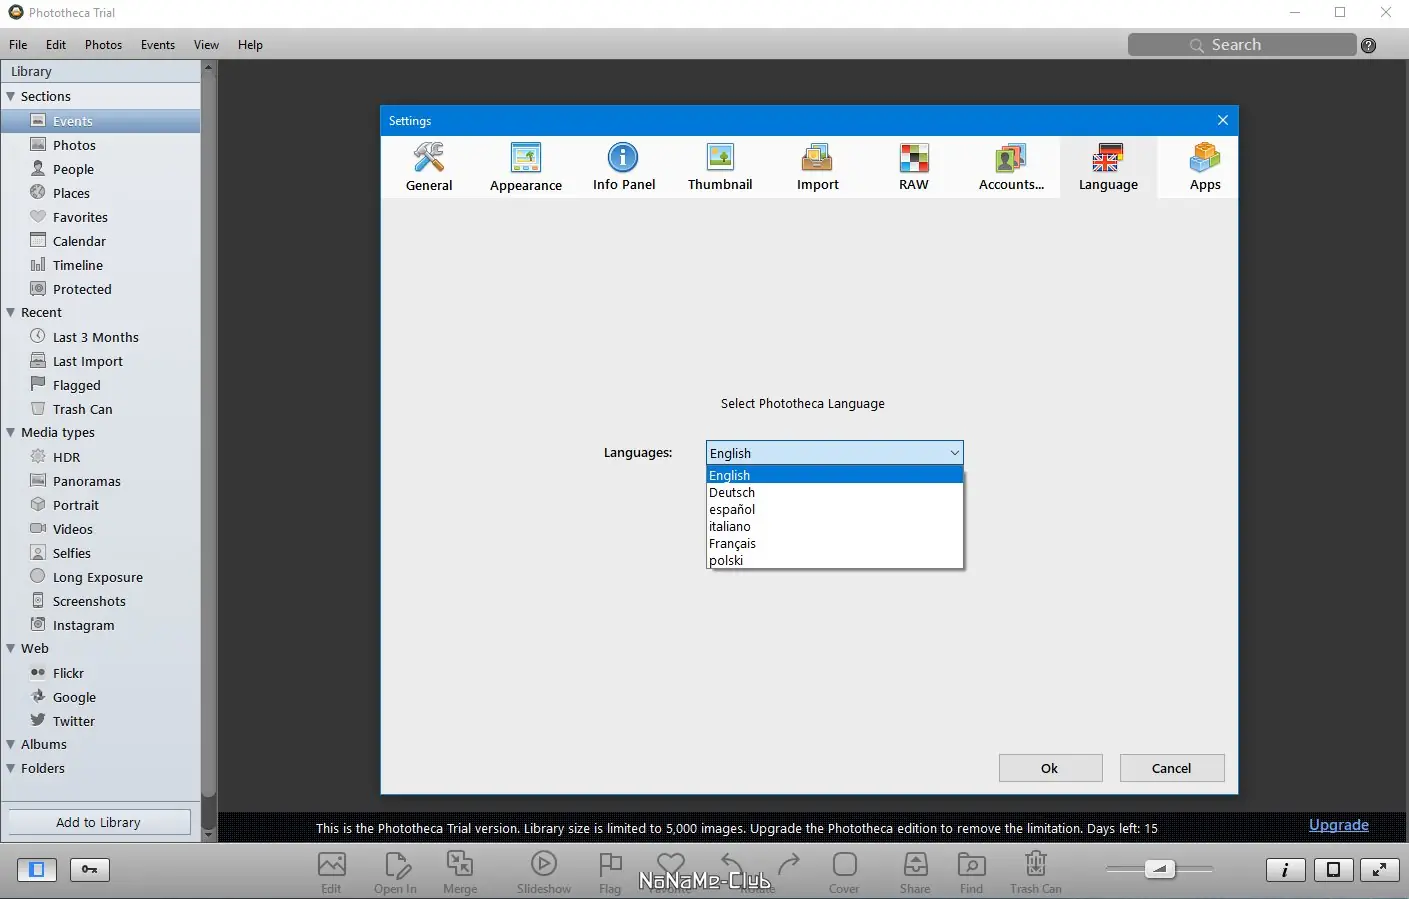Open the Languages combo box
The width and height of the screenshot is (1409, 899).
click(x=834, y=453)
